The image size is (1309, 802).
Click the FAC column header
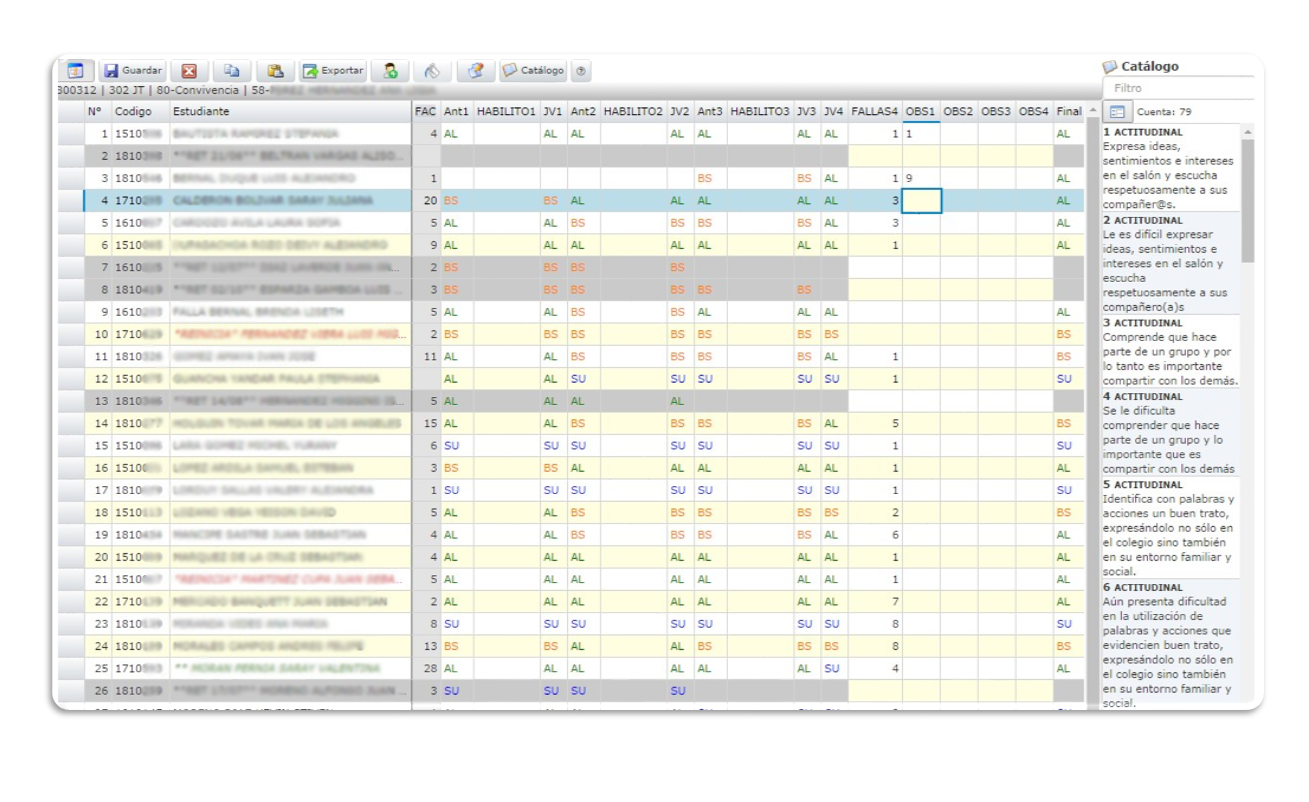426,111
